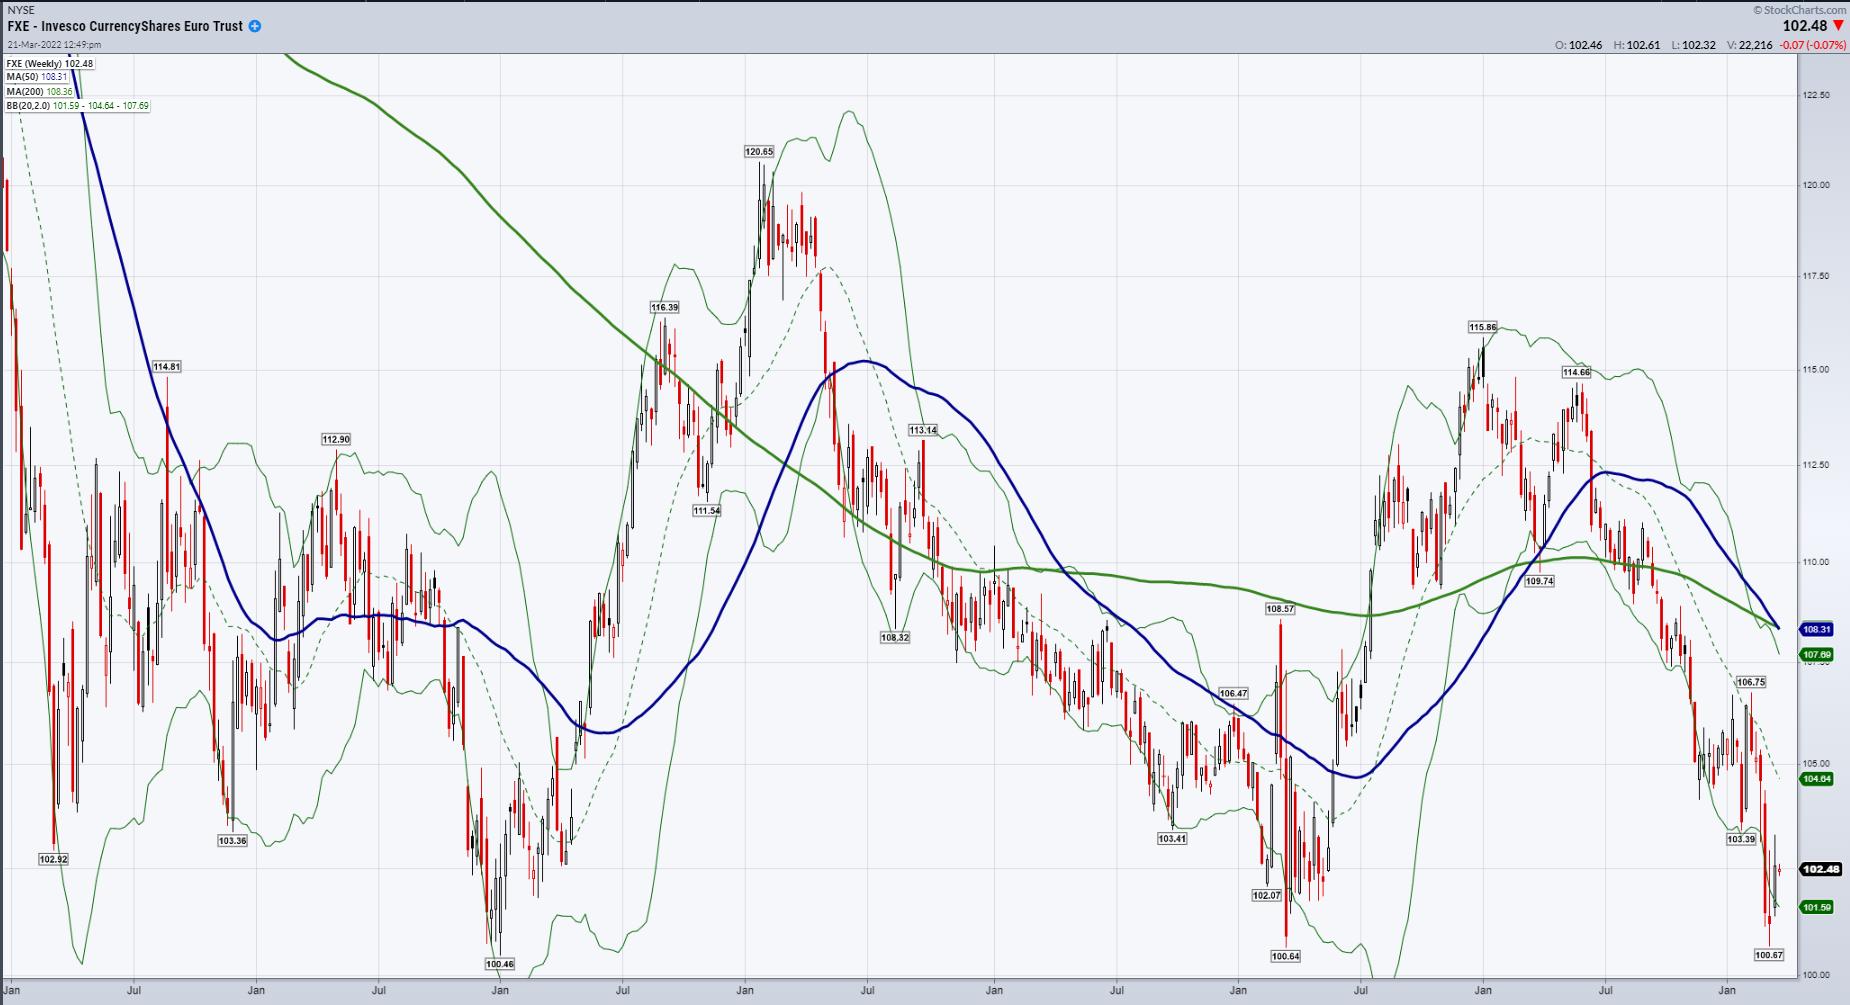The width and height of the screenshot is (1850, 1005).
Task: Click the red down arrow next to 102.48
Action: pos(1838,26)
